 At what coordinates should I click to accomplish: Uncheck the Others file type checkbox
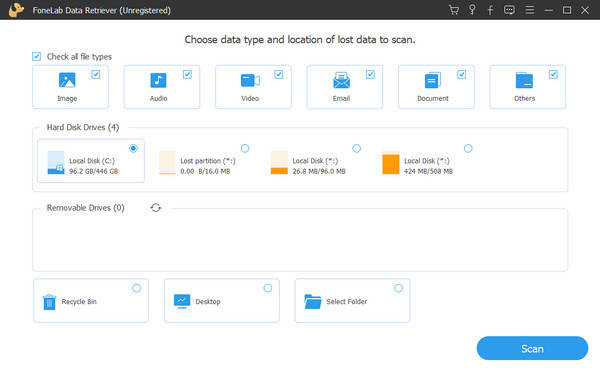[x=553, y=74]
